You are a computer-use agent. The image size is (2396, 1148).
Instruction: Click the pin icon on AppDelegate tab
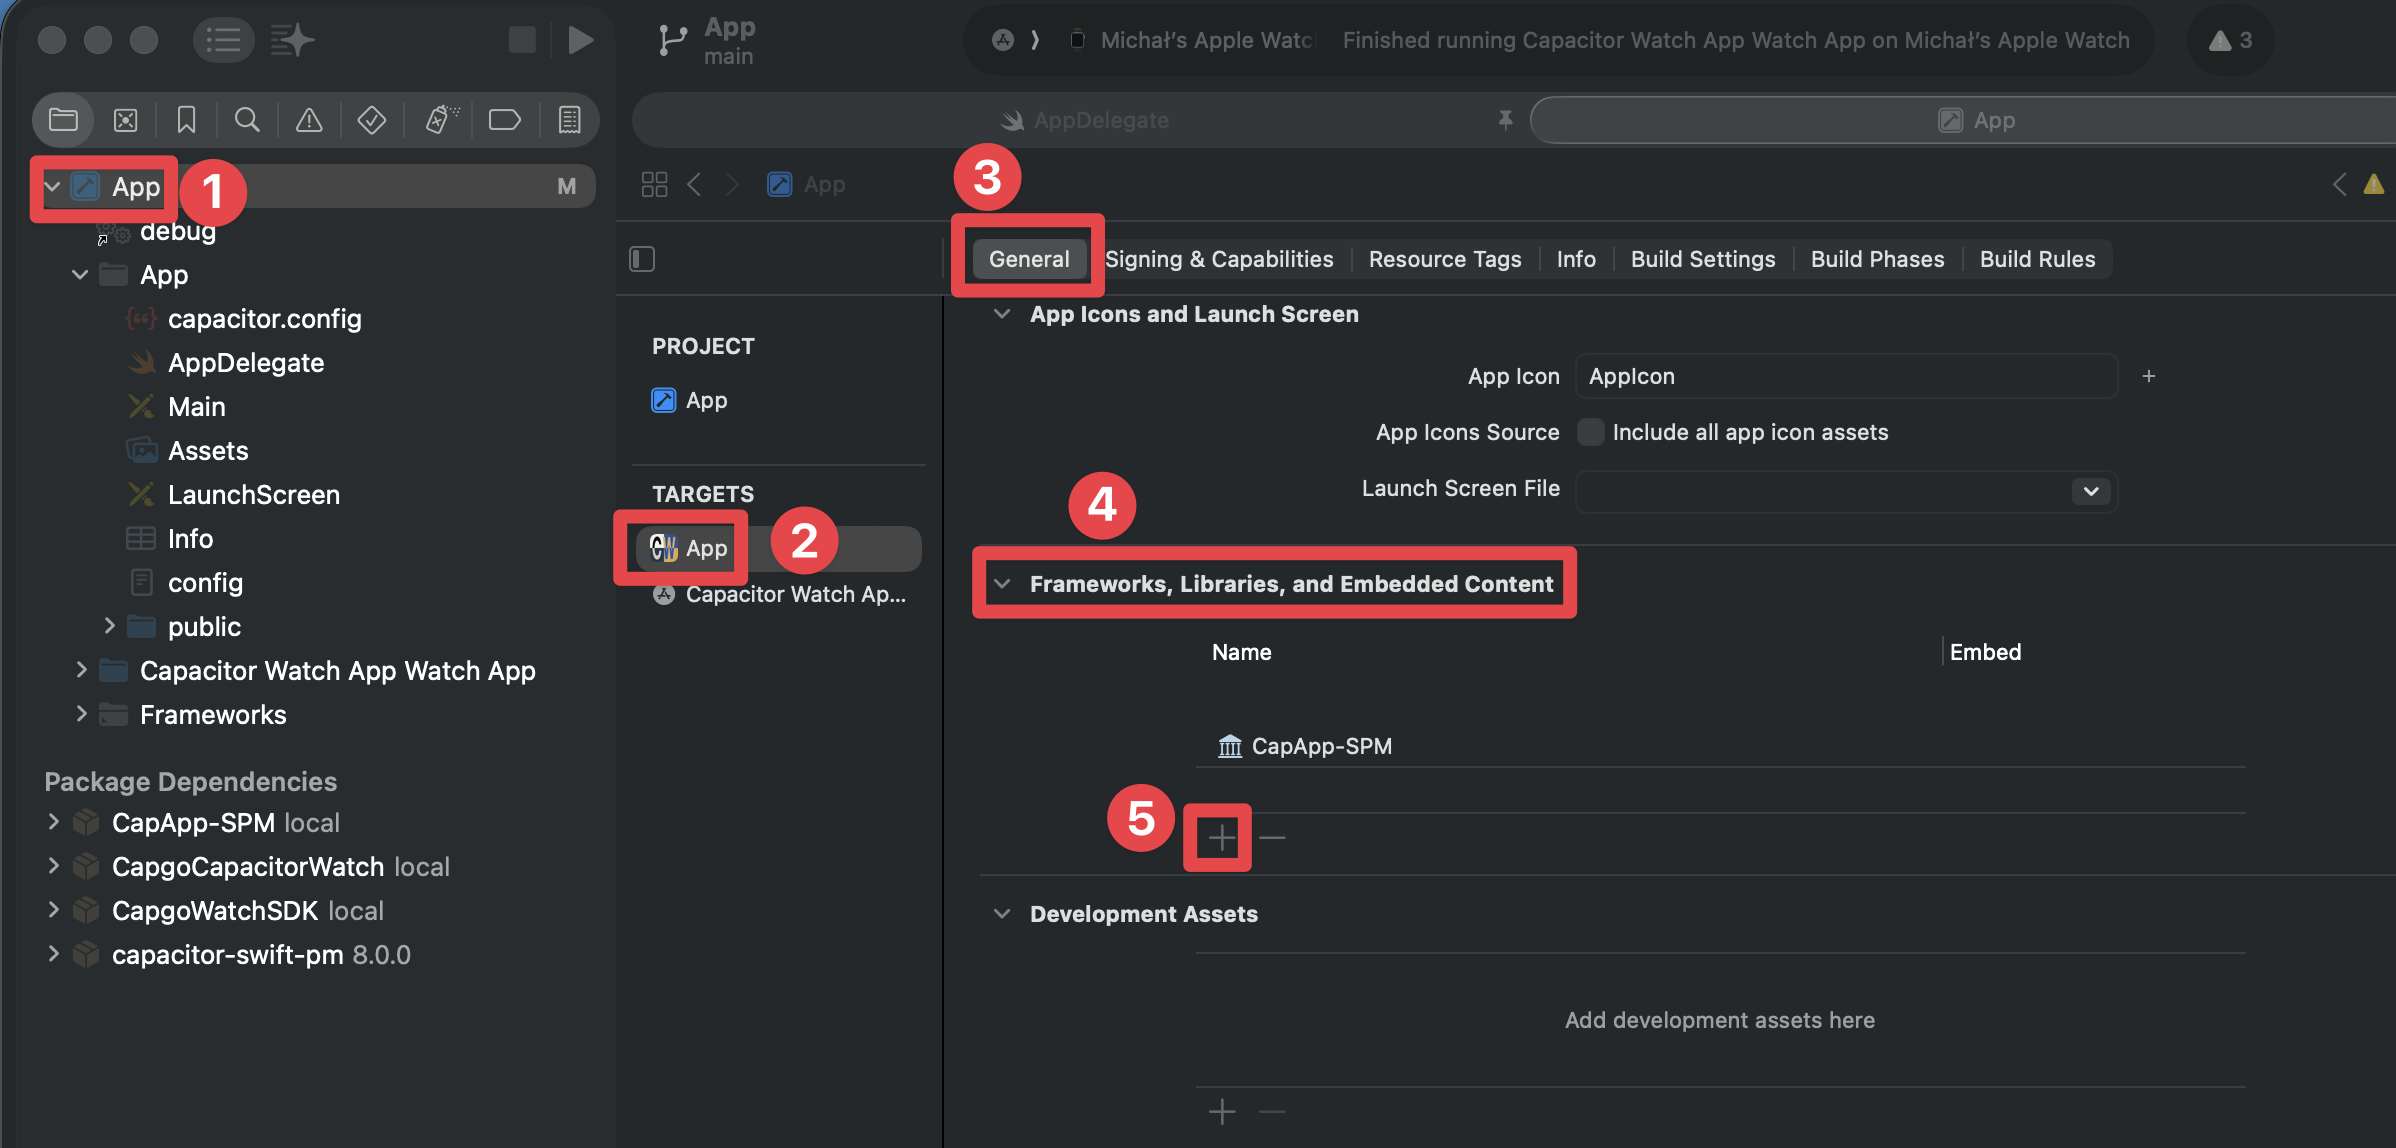1505,120
